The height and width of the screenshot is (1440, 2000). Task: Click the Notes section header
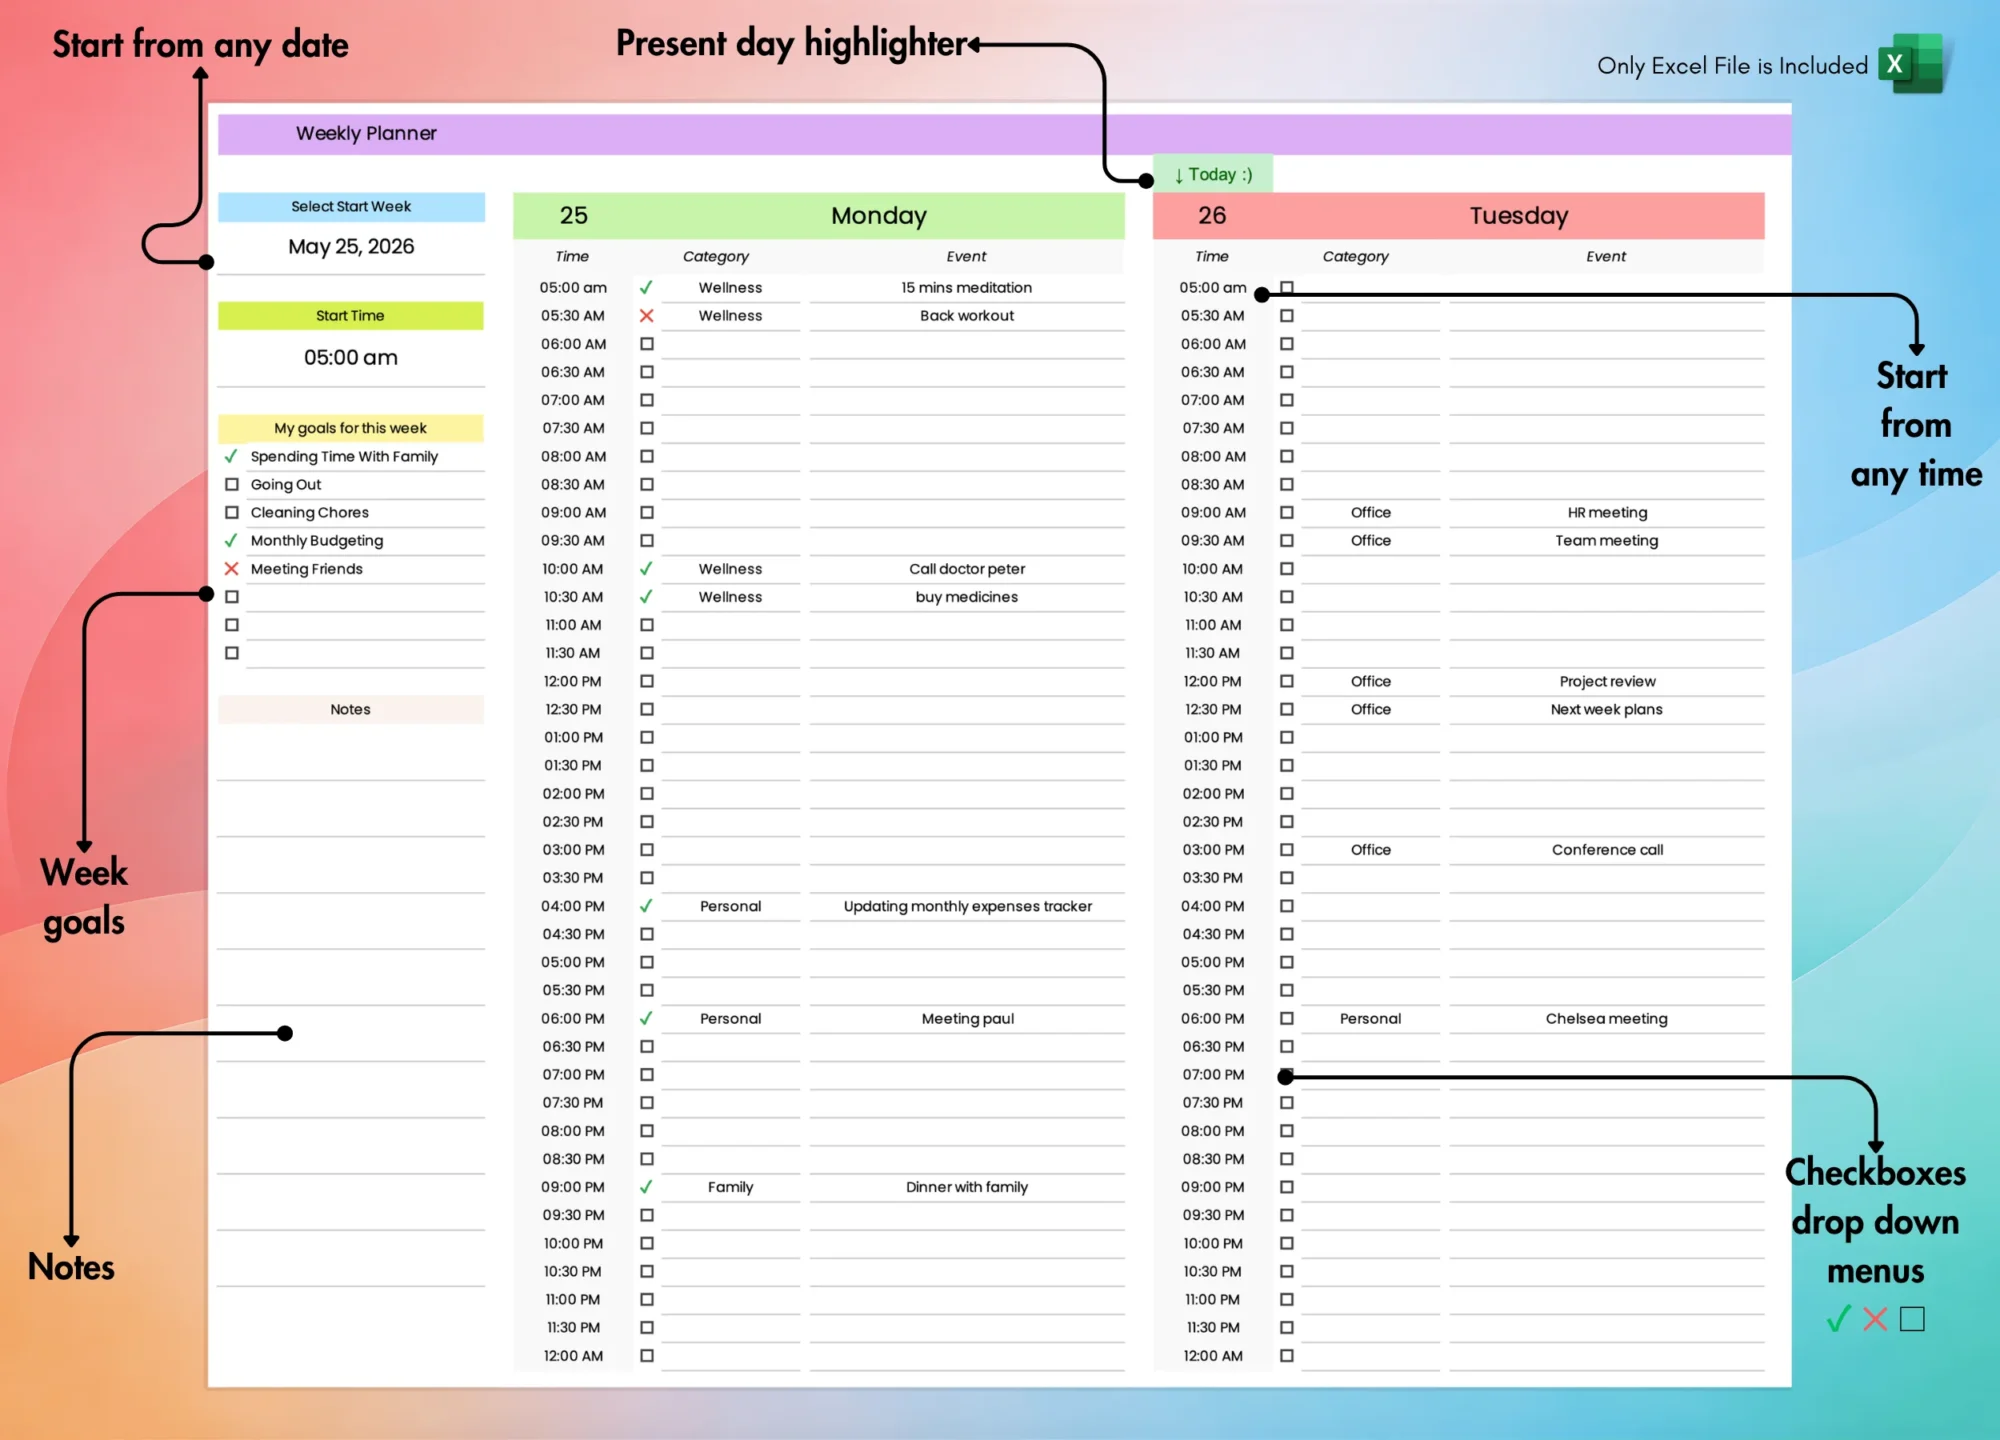coord(351,709)
